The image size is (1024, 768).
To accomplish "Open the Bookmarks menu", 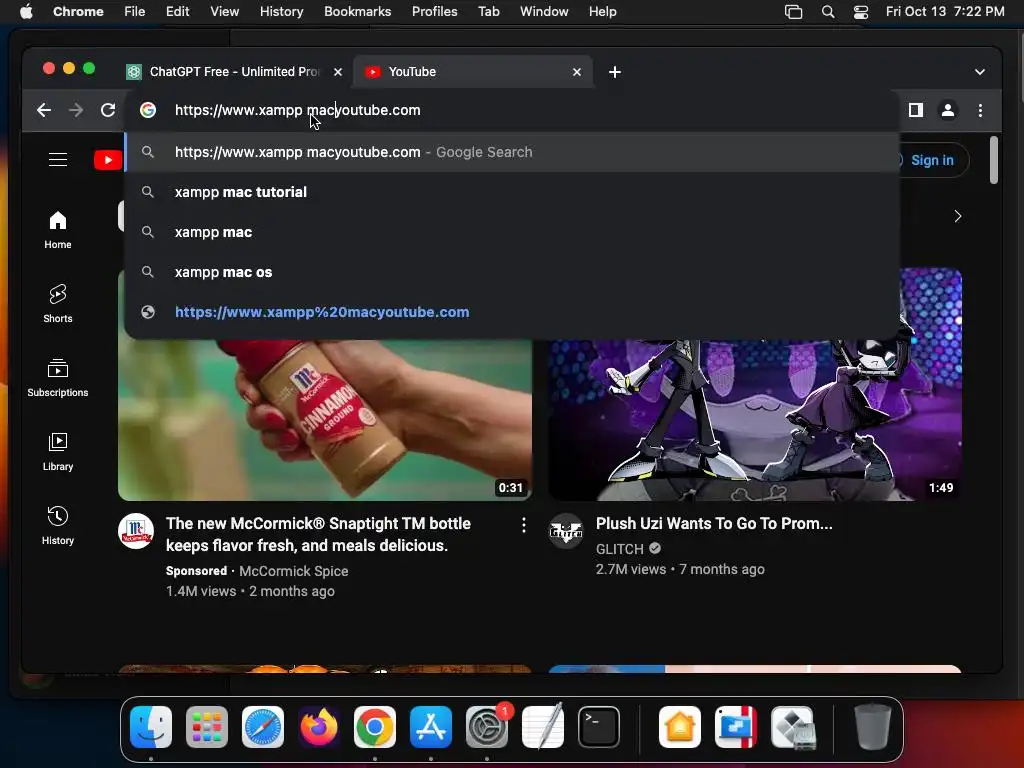I will click(x=357, y=12).
